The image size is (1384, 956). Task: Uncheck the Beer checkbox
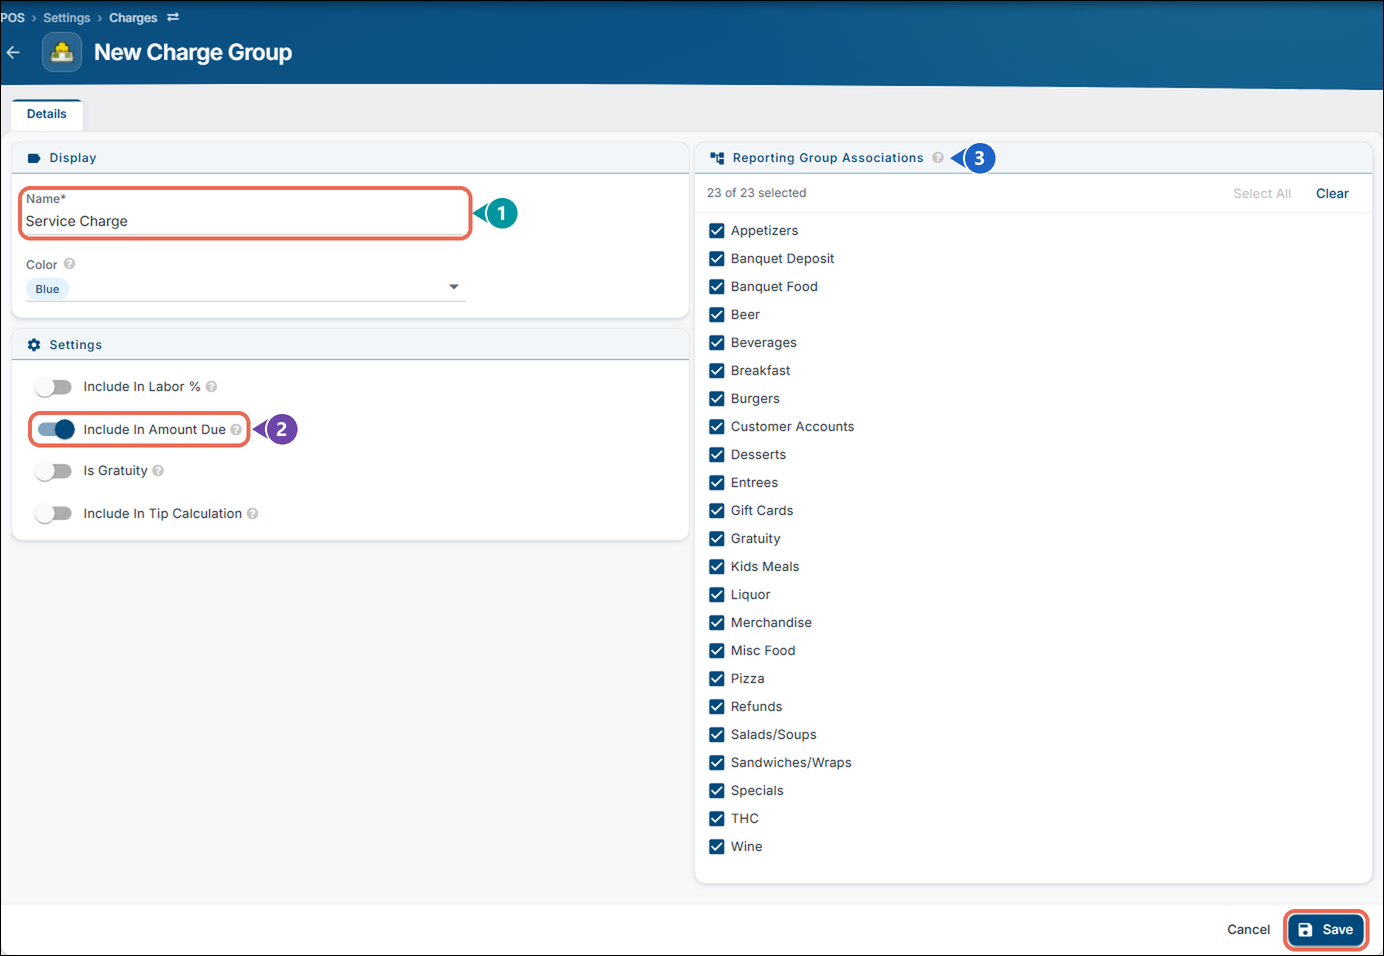[x=716, y=314]
